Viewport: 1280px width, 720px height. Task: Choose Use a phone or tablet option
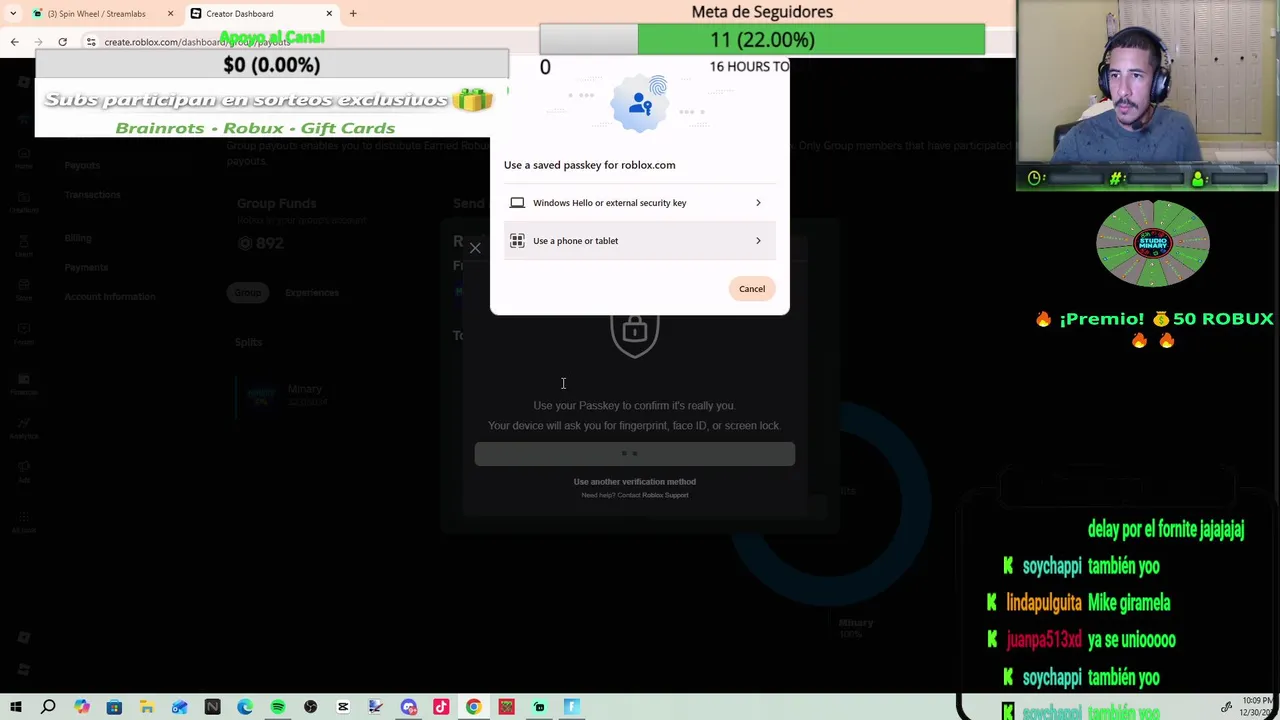tap(639, 241)
